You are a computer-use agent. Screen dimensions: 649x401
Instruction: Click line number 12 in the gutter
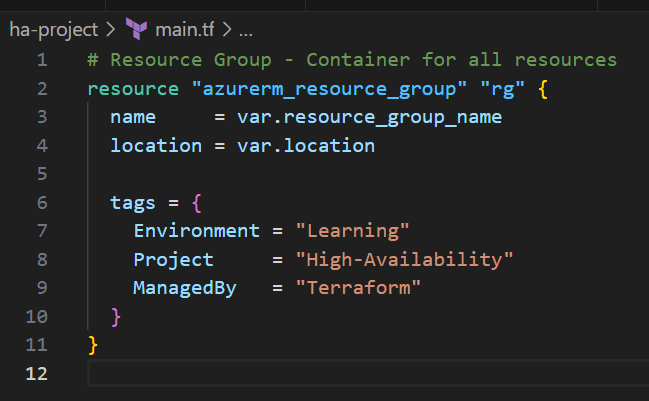pyautogui.click(x=36, y=374)
